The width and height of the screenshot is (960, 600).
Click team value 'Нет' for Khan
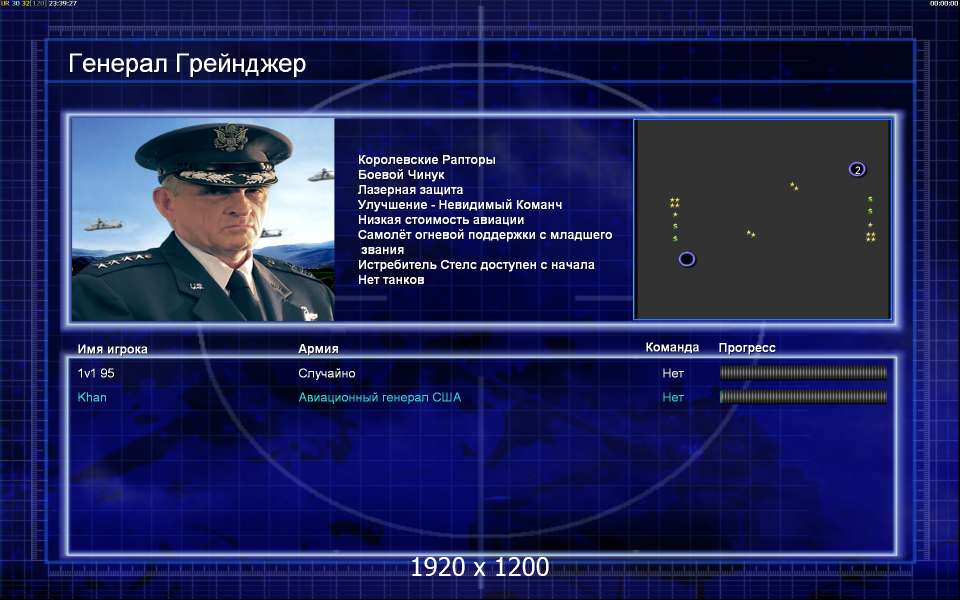click(x=673, y=397)
